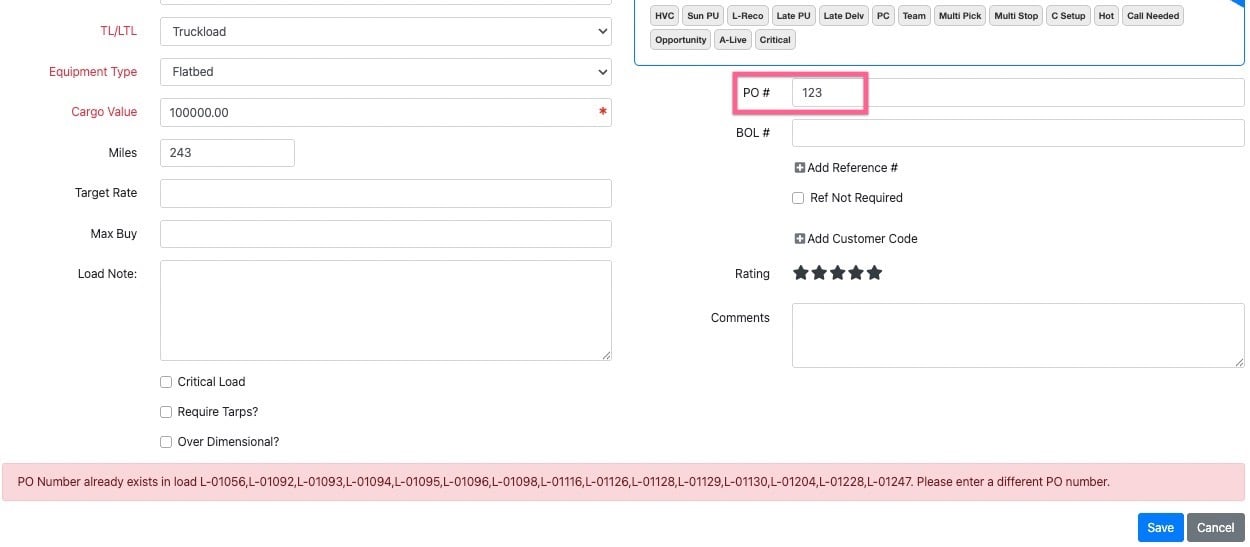Image resolution: width=1250 pixels, height=547 pixels.
Task: Select the Late Delv tag
Action: (844, 16)
